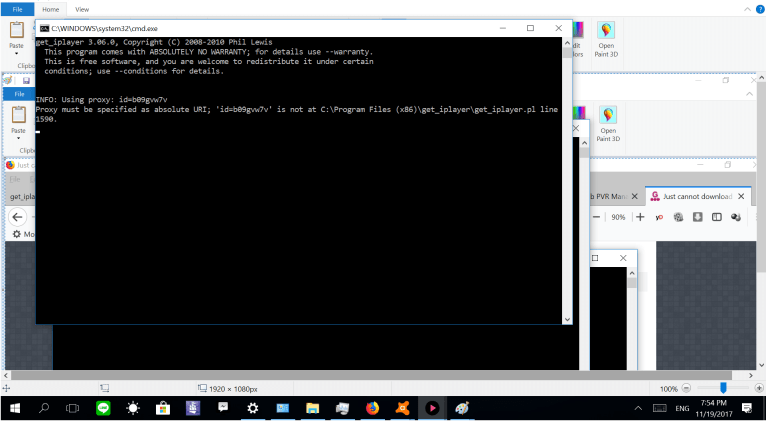This screenshot has height=431, width=766.
Task: Open Task View from the taskbar
Action: click(73, 408)
